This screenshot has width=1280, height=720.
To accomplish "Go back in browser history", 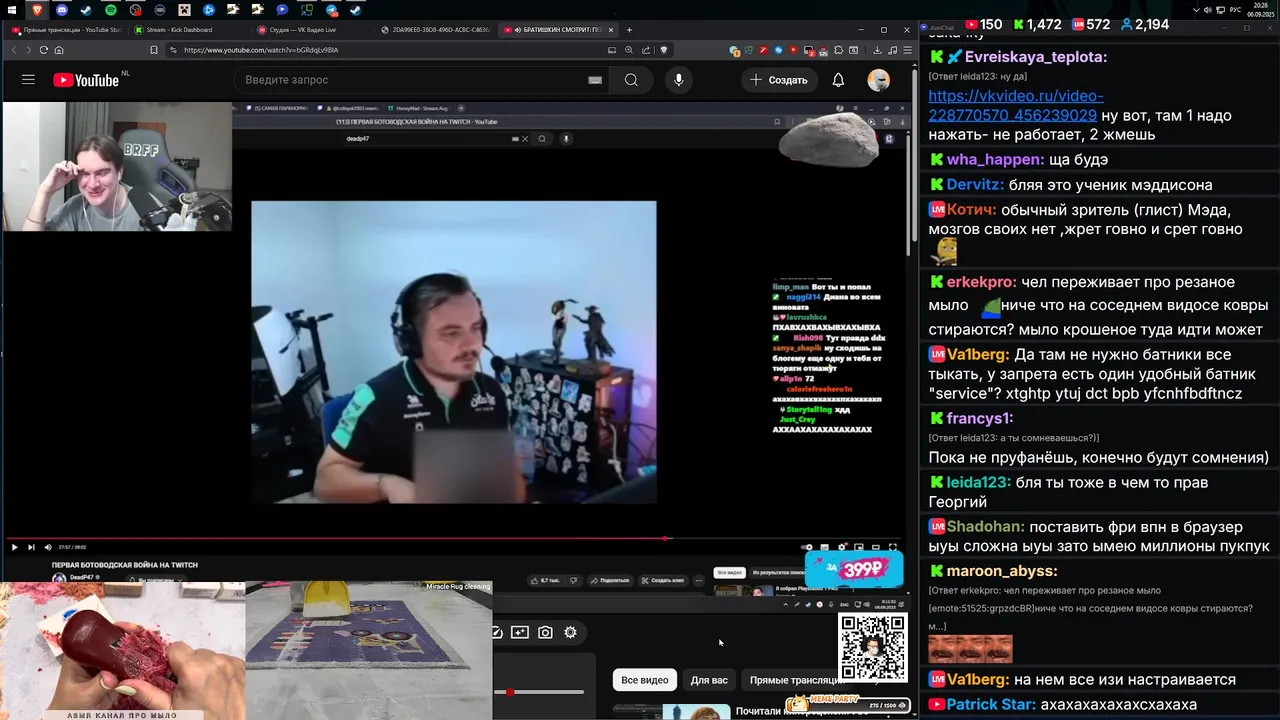I will 14,50.
